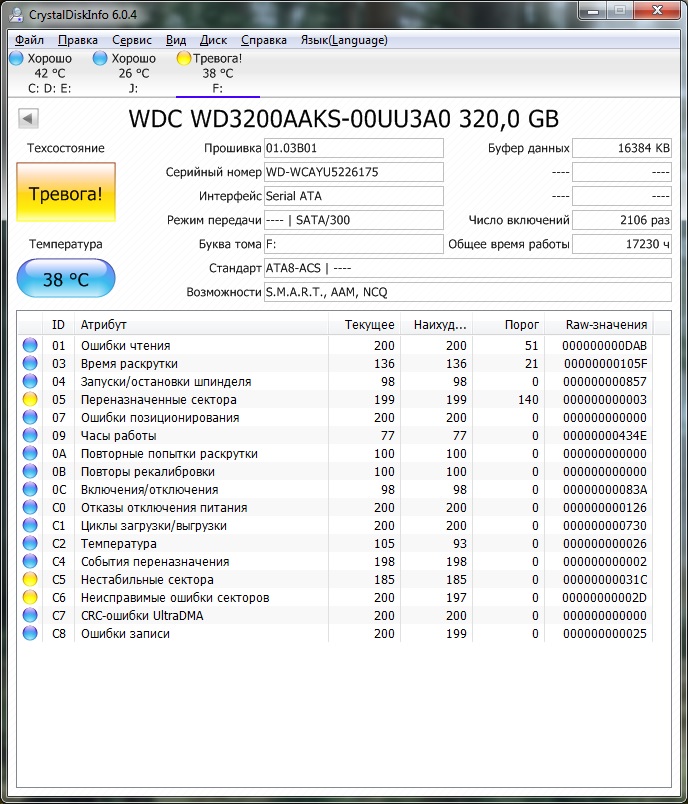Viewport: 688px width, 804px height.
Task: Open the Язык(Language) menu
Action: coord(344,40)
